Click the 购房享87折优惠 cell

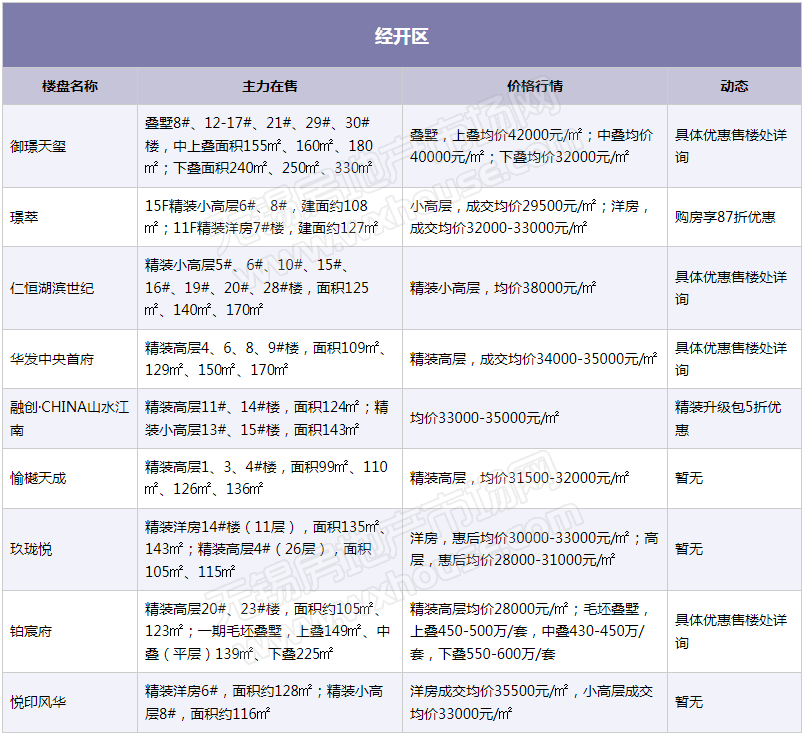[x=724, y=217]
